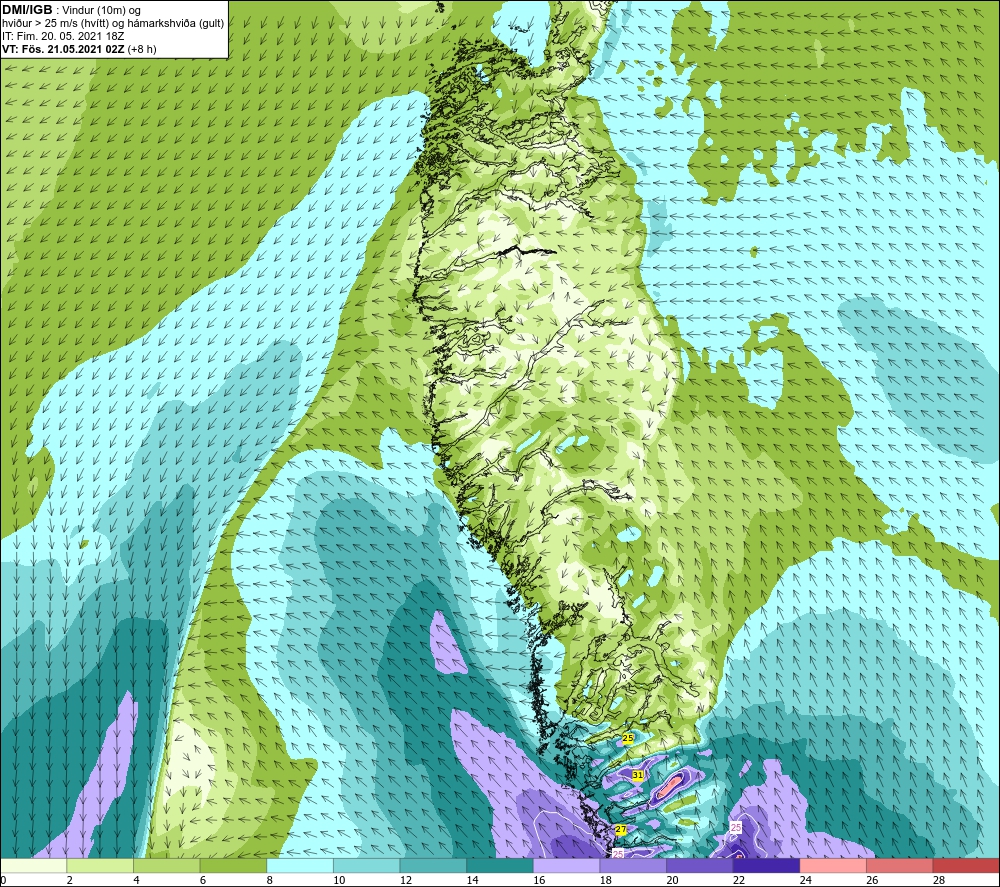Viewport: 1000px width, 887px height.
Task: Click the 'IT: Fim. 20. 05. 2021 18Z' line
Action: 63,36
